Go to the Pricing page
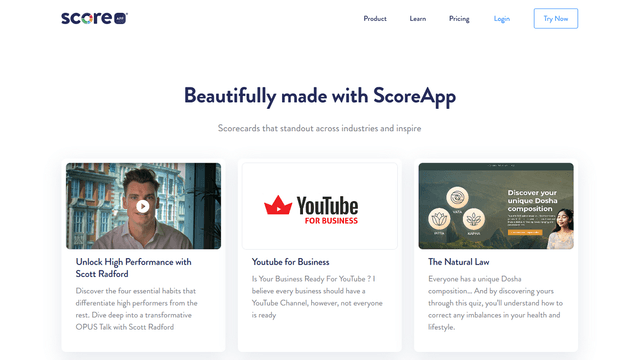 (459, 19)
